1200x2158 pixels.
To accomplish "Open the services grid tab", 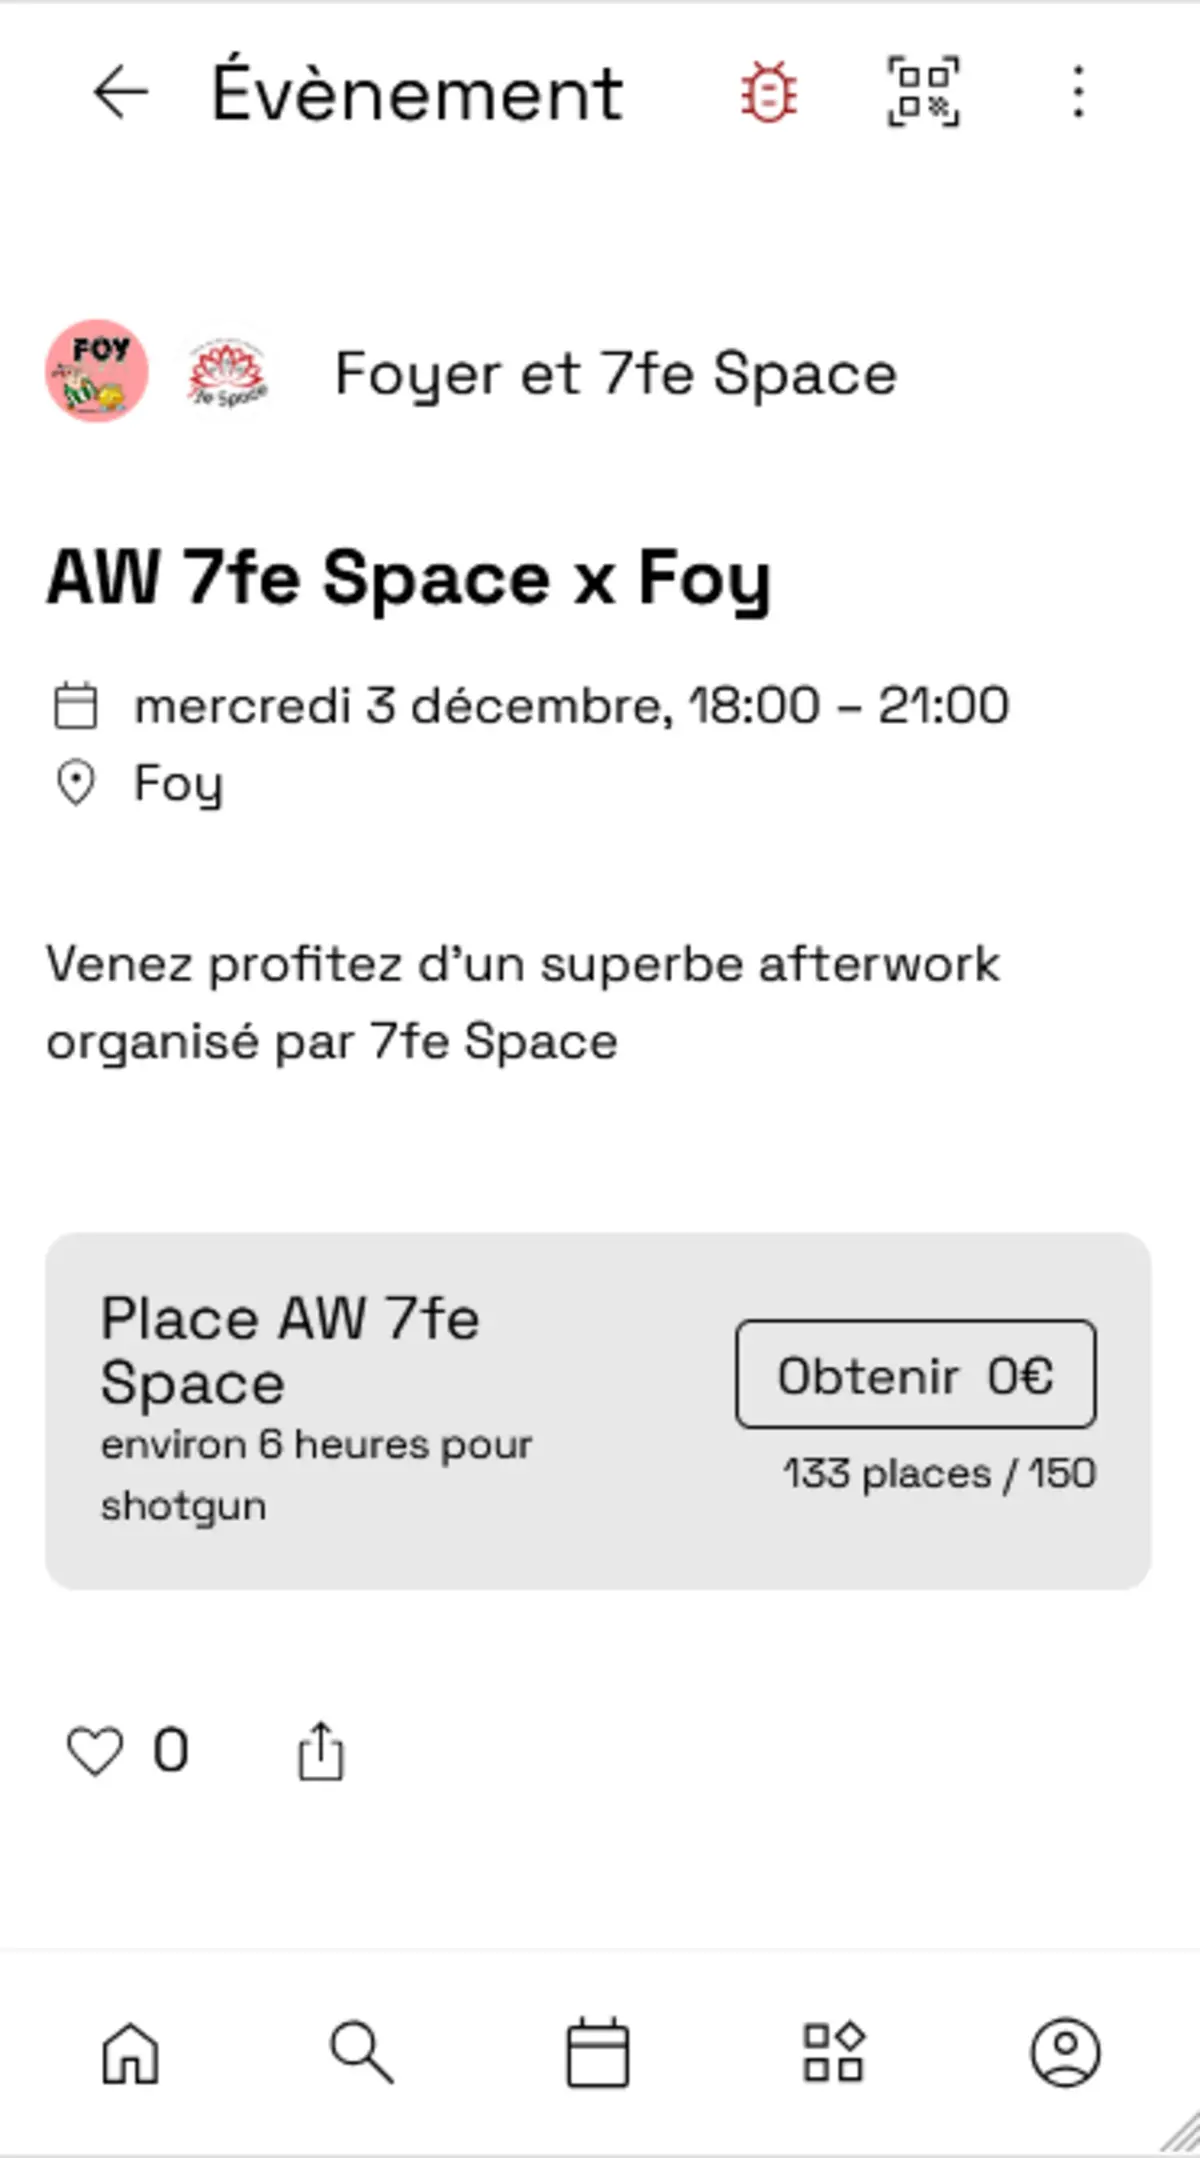I will pyautogui.click(x=833, y=2053).
